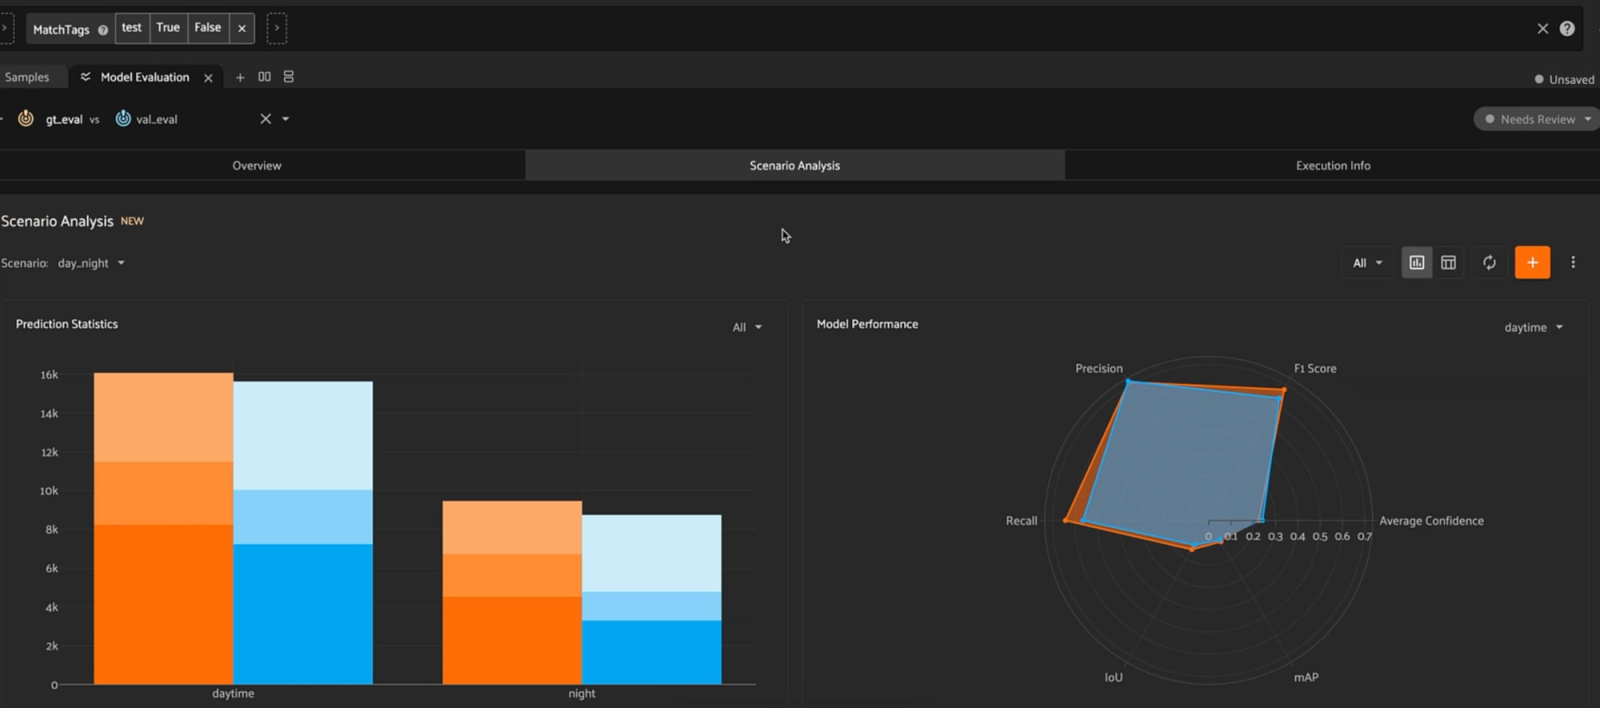Open the three-dot more options menu
The image size is (1600, 708).
[x=1573, y=262]
